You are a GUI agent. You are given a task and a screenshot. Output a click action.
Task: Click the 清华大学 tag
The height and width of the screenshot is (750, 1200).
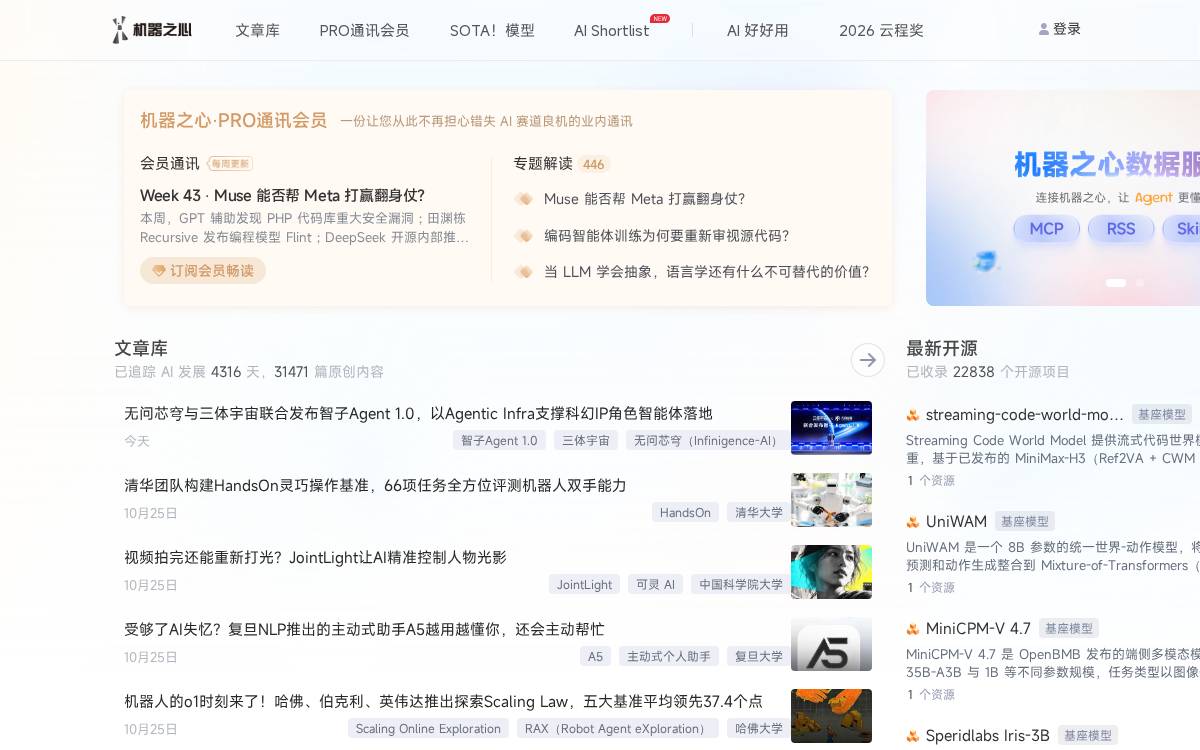[x=759, y=513]
